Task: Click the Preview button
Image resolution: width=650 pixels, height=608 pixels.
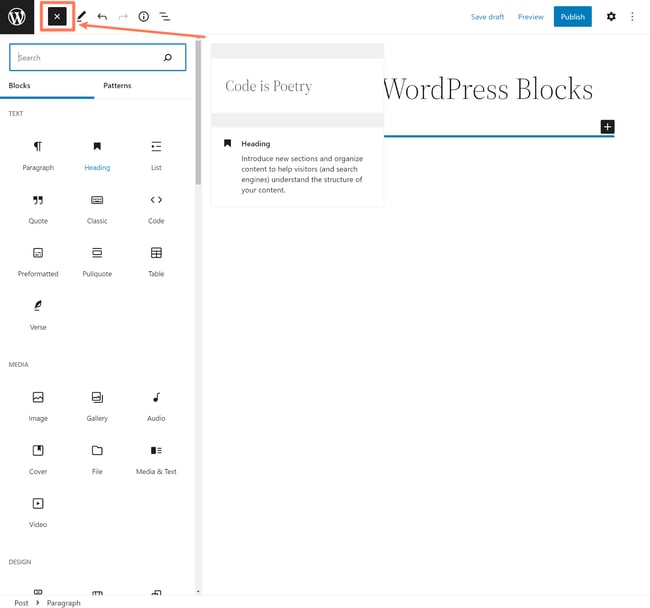Action: [x=531, y=17]
